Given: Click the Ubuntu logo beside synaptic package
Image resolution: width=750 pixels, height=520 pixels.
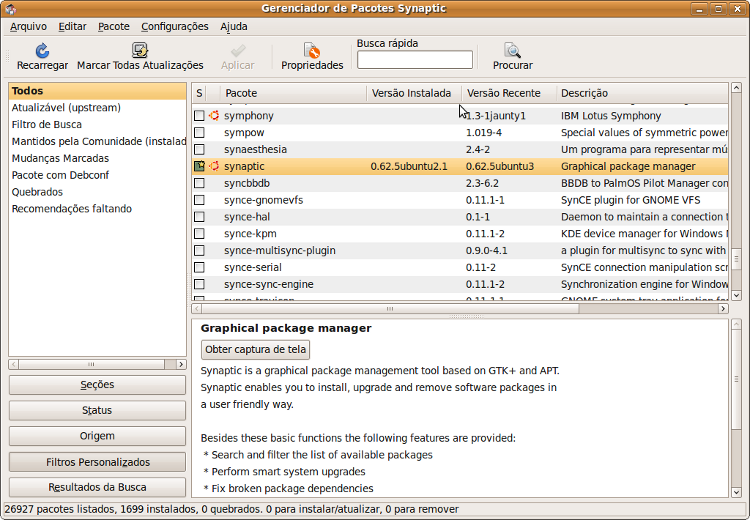Looking at the screenshot, I should (x=214, y=166).
